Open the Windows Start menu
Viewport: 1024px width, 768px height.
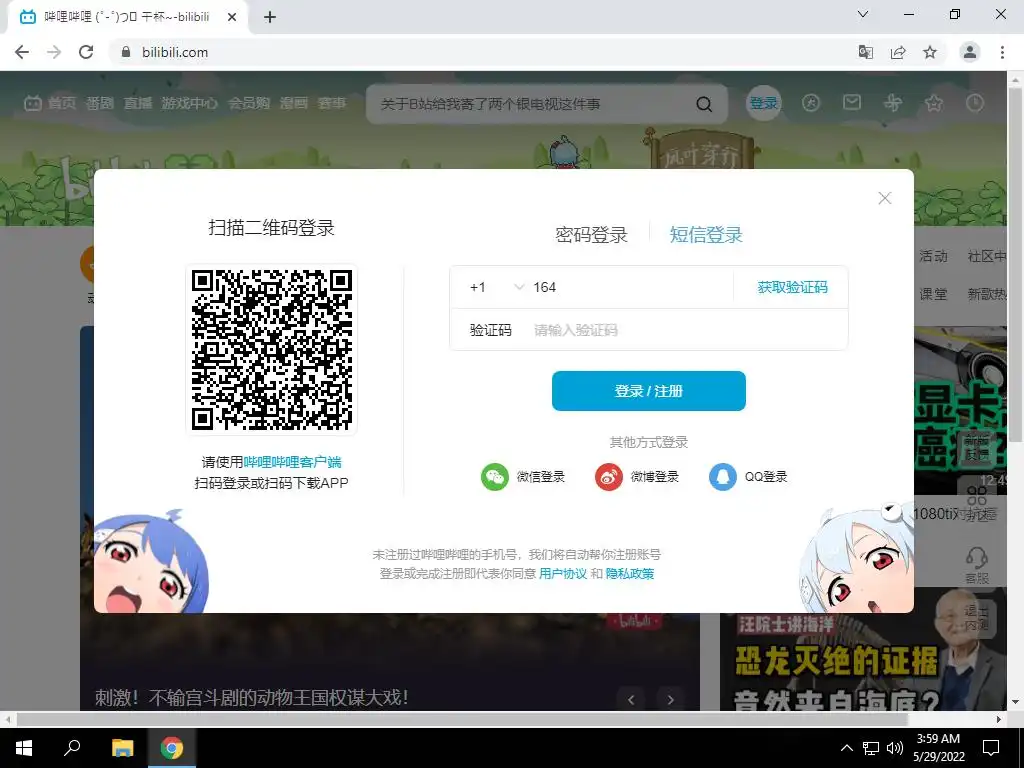24,748
